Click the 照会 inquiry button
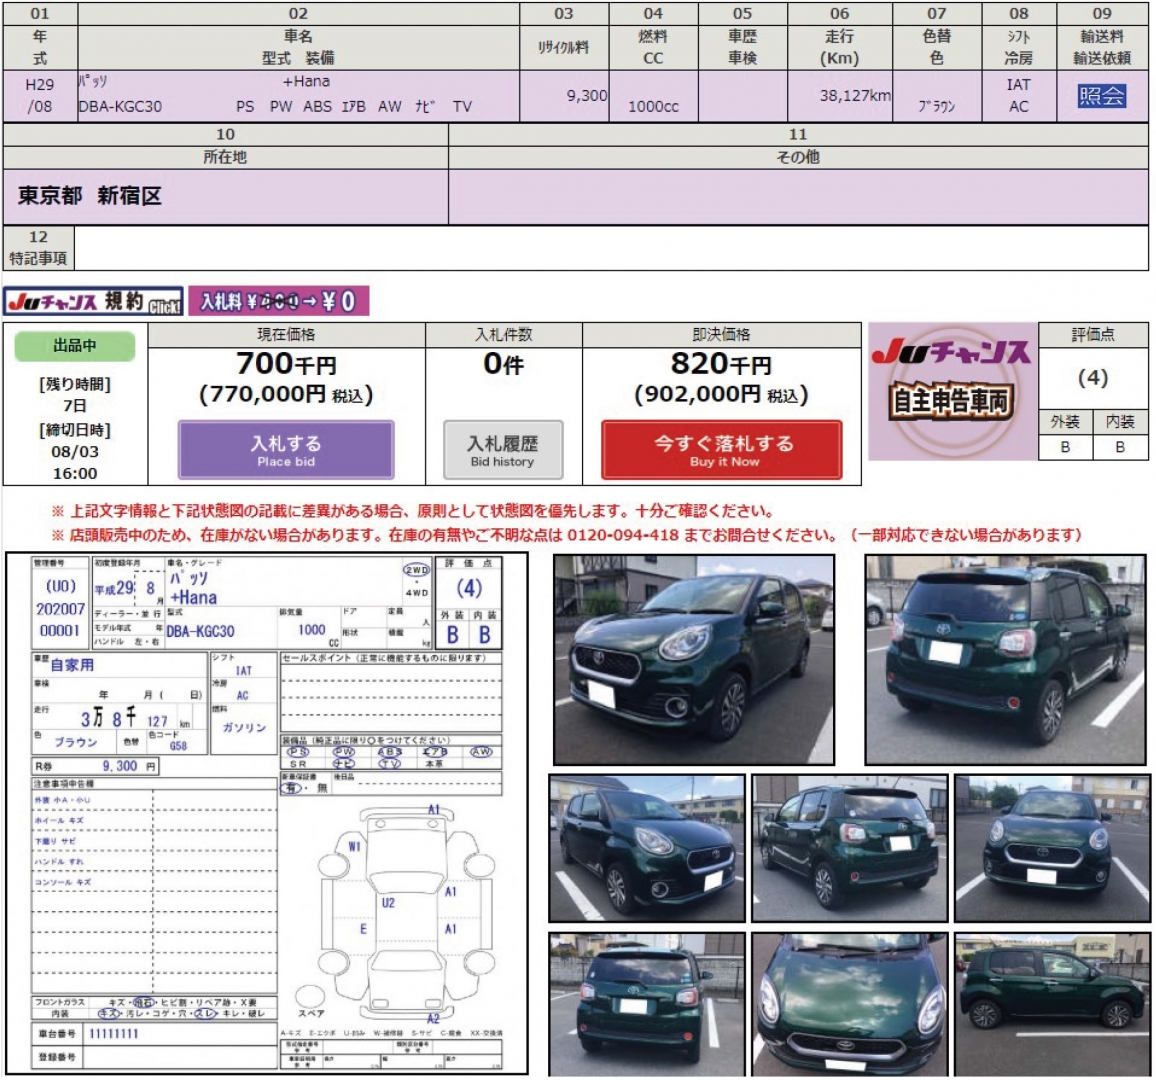This screenshot has width=1156, height=1080. (1101, 96)
